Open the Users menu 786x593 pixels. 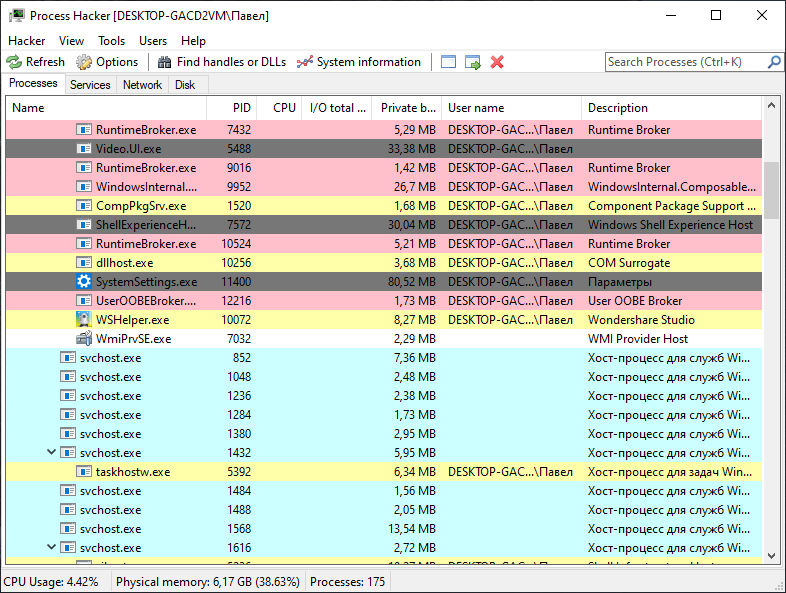click(153, 41)
